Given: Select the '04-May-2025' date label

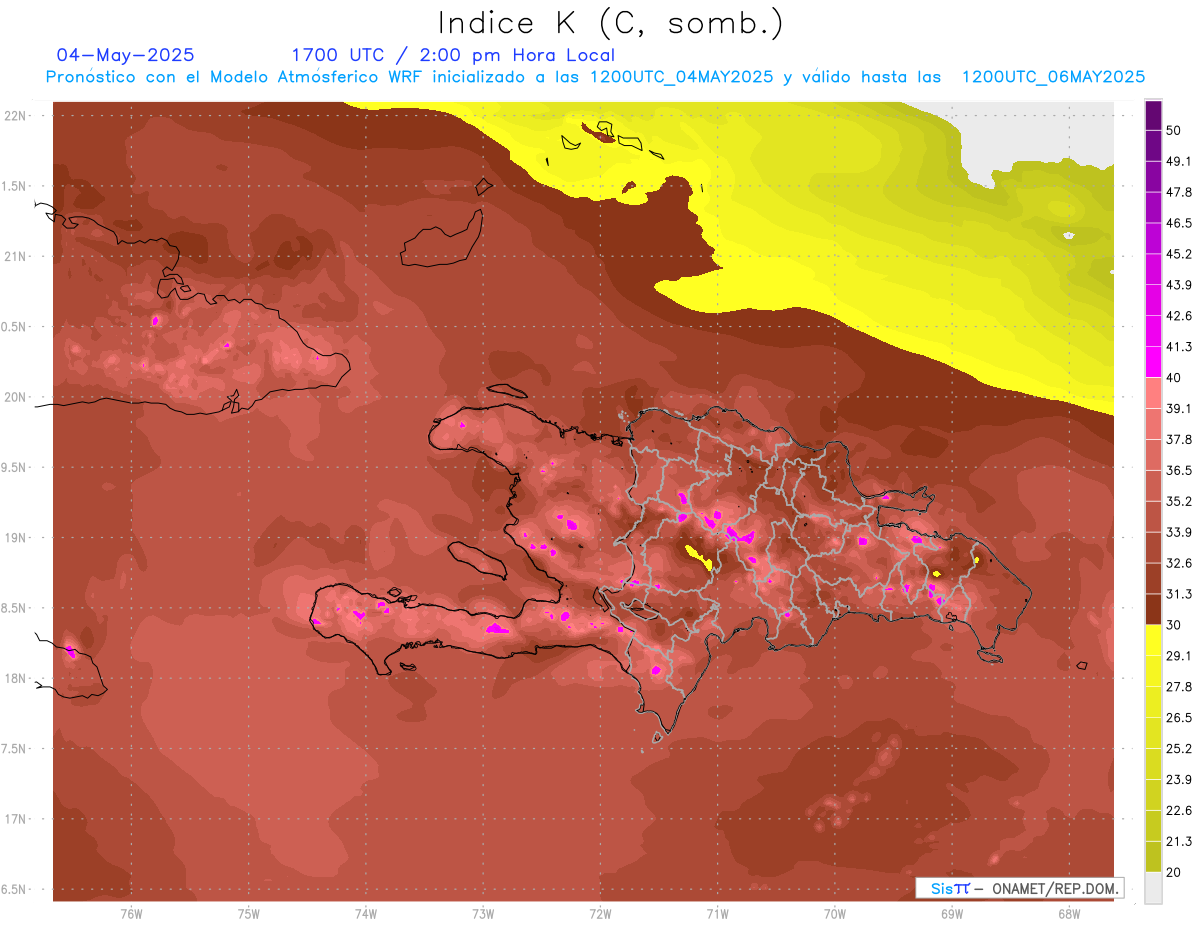Looking at the screenshot, I should pyautogui.click(x=125, y=55).
